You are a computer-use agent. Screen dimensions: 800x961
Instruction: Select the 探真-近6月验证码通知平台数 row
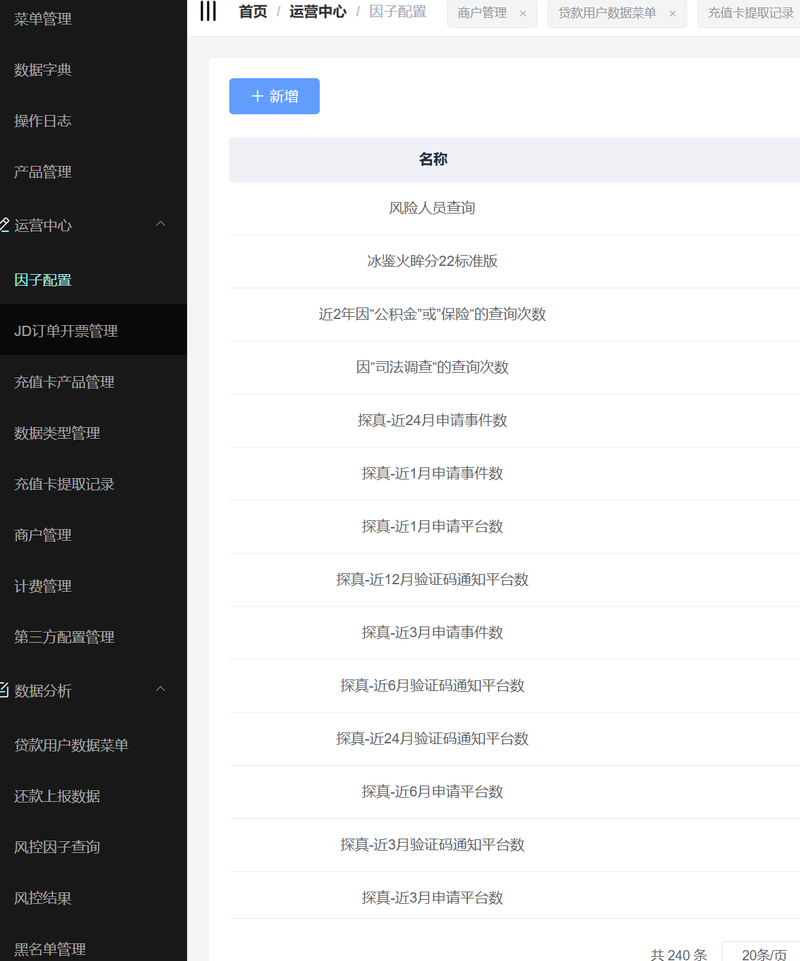point(514,685)
